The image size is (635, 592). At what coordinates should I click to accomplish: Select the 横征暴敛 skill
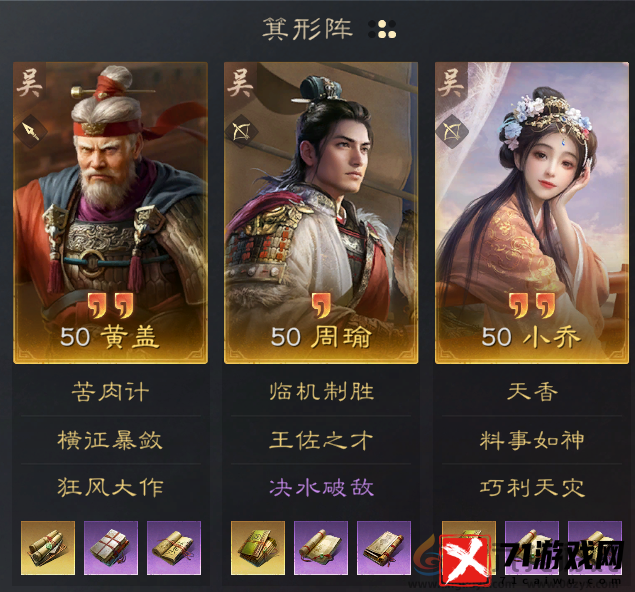click(110, 440)
